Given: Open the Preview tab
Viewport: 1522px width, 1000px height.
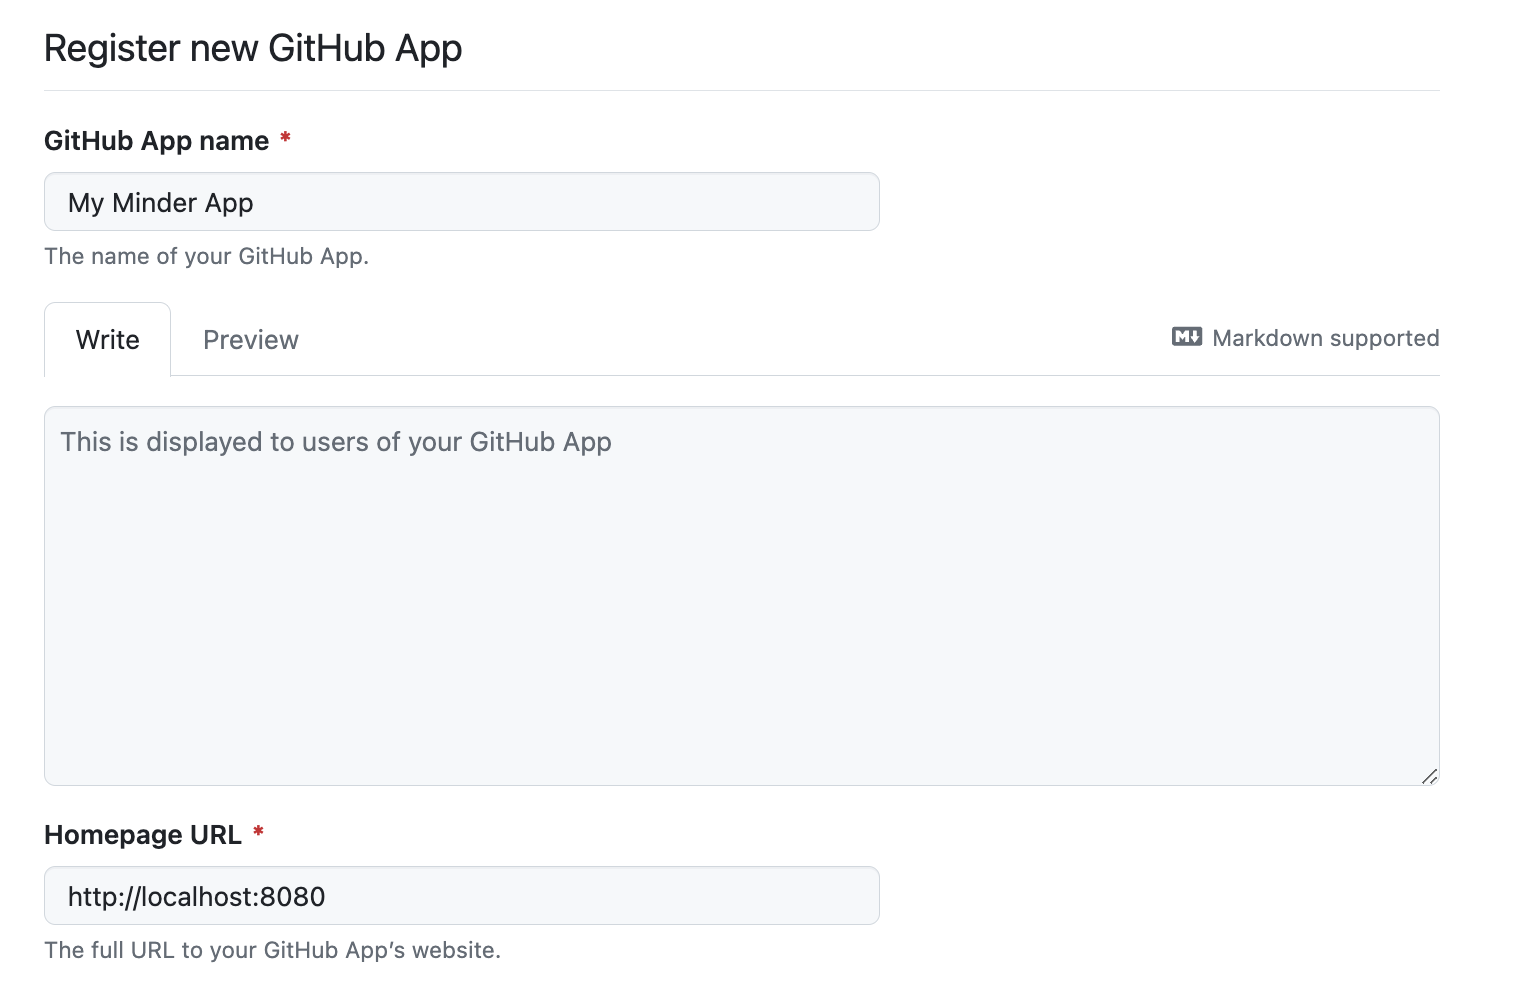Looking at the screenshot, I should 250,340.
